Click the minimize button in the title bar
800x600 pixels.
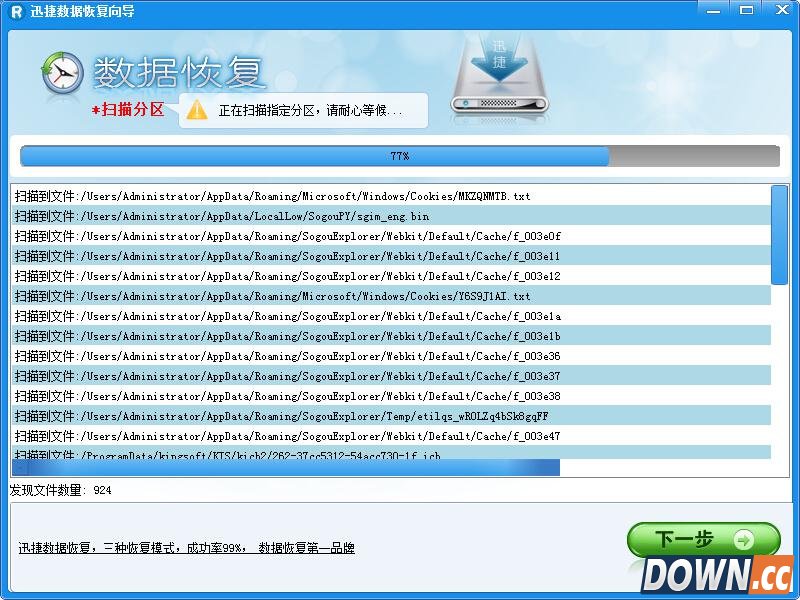click(713, 10)
